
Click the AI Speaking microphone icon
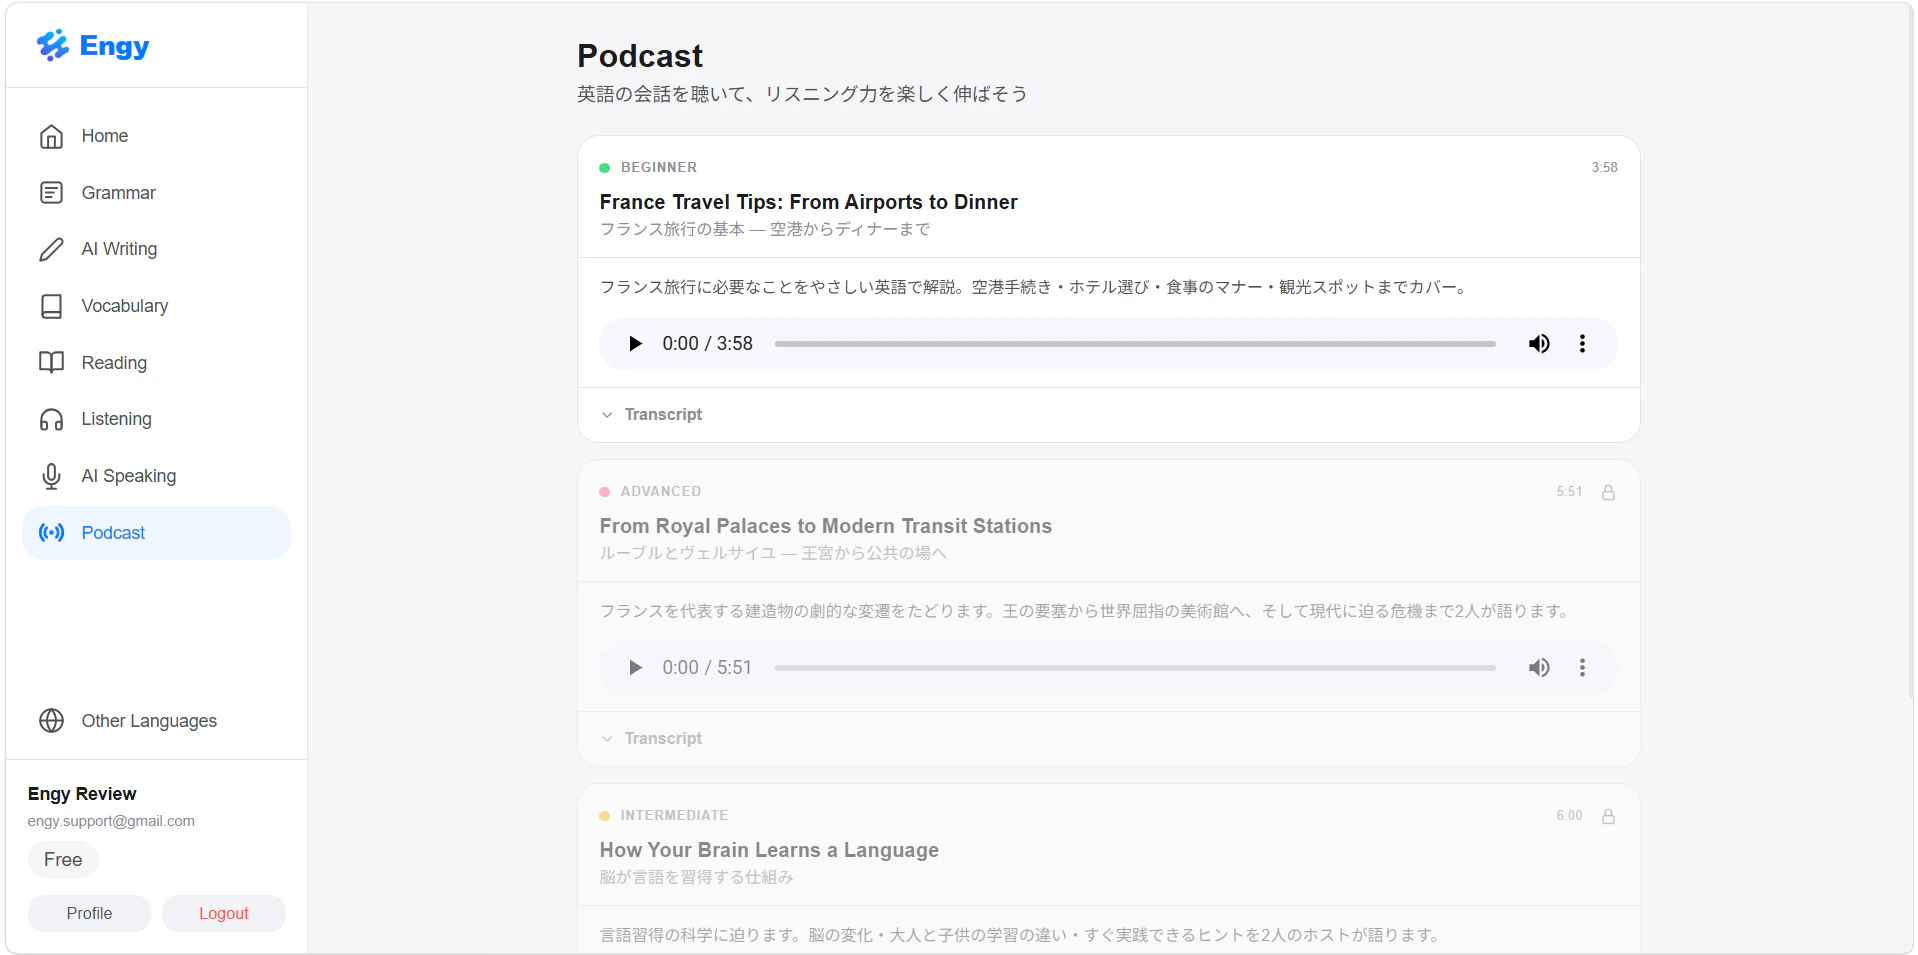coord(51,476)
